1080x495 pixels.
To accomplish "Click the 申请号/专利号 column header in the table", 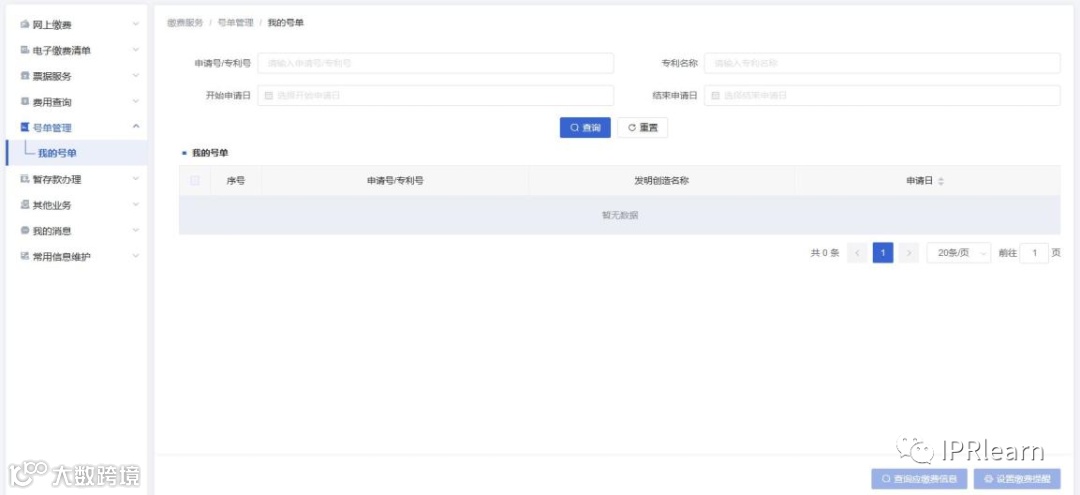I will pyautogui.click(x=395, y=181).
